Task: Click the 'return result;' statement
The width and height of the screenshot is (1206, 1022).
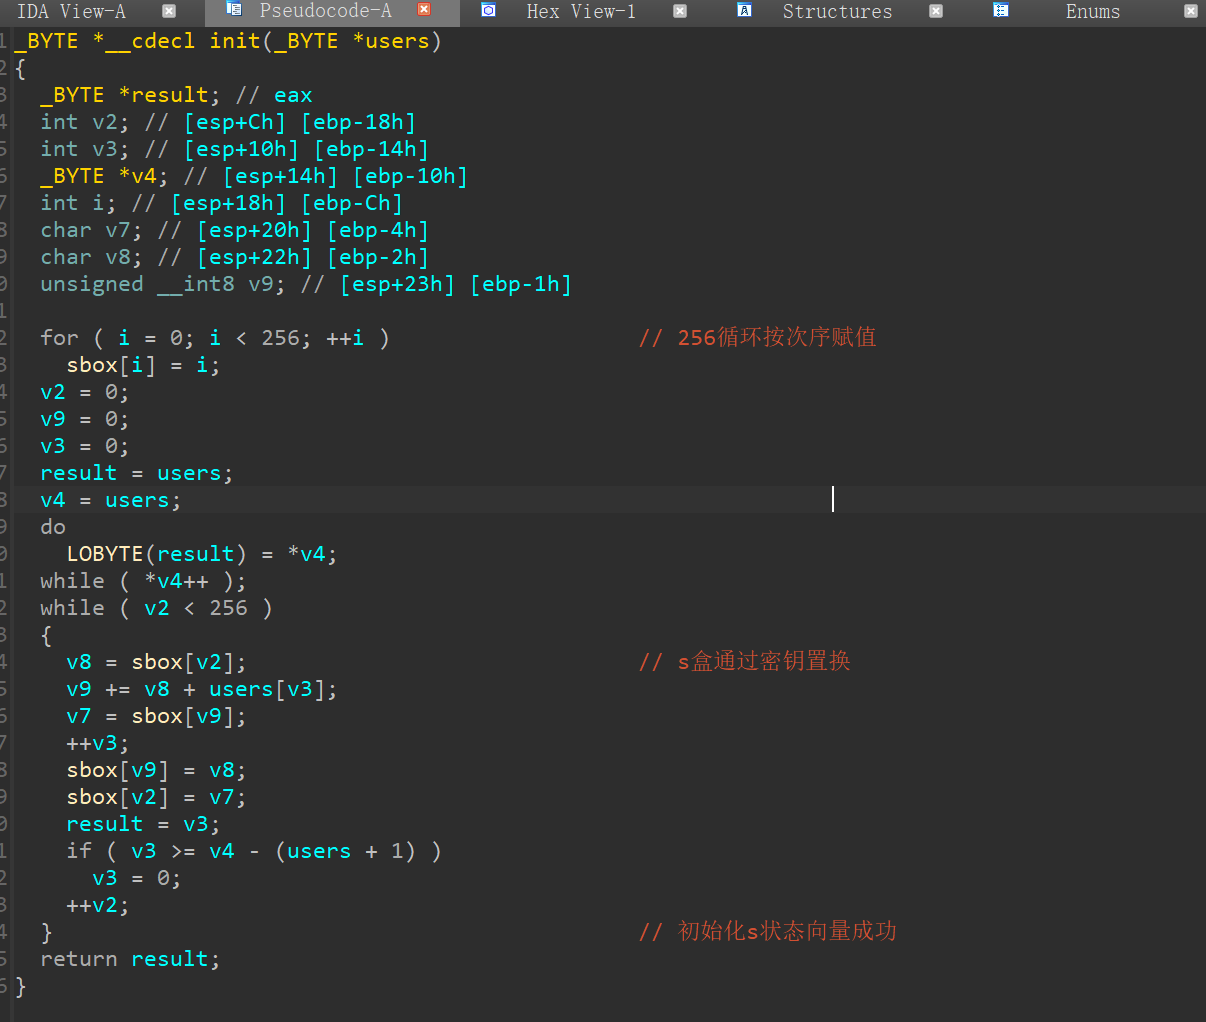Action: [130, 959]
